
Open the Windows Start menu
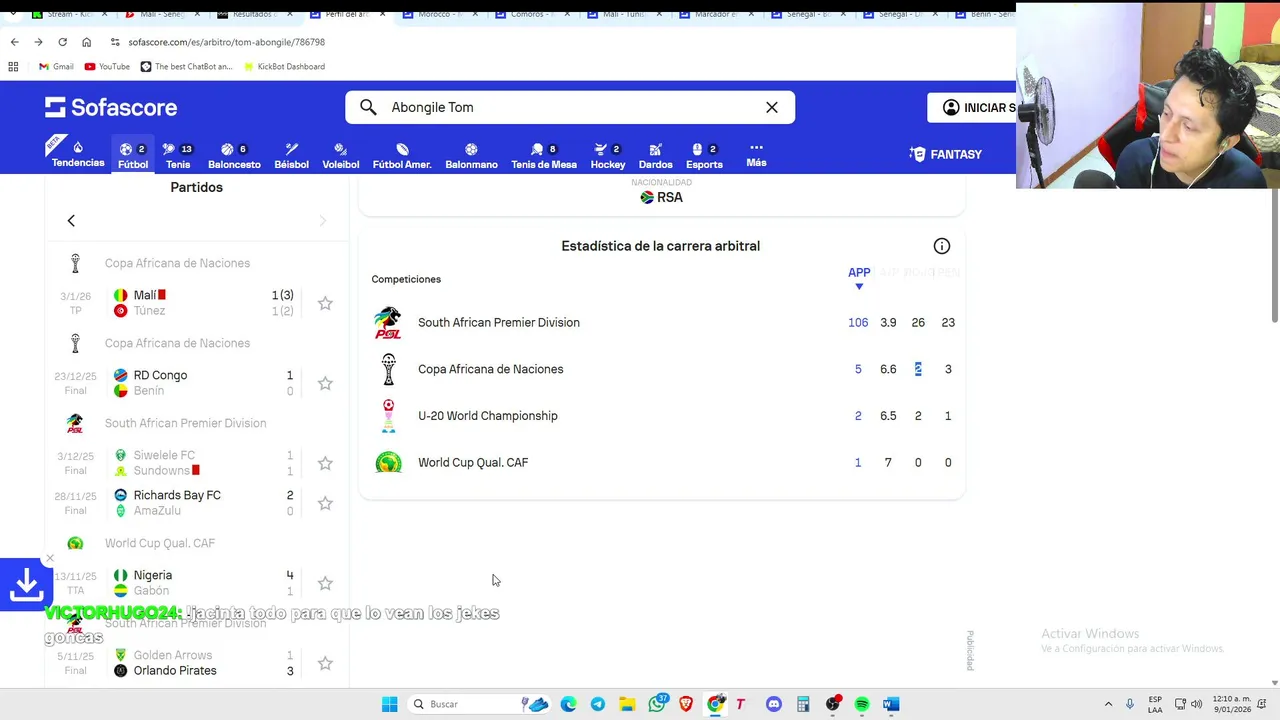(x=389, y=704)
